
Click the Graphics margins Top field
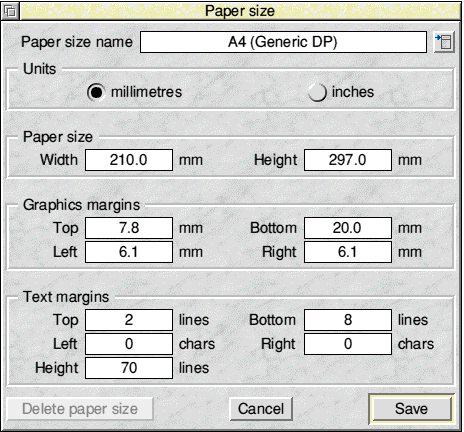click(x=129, y=228)
